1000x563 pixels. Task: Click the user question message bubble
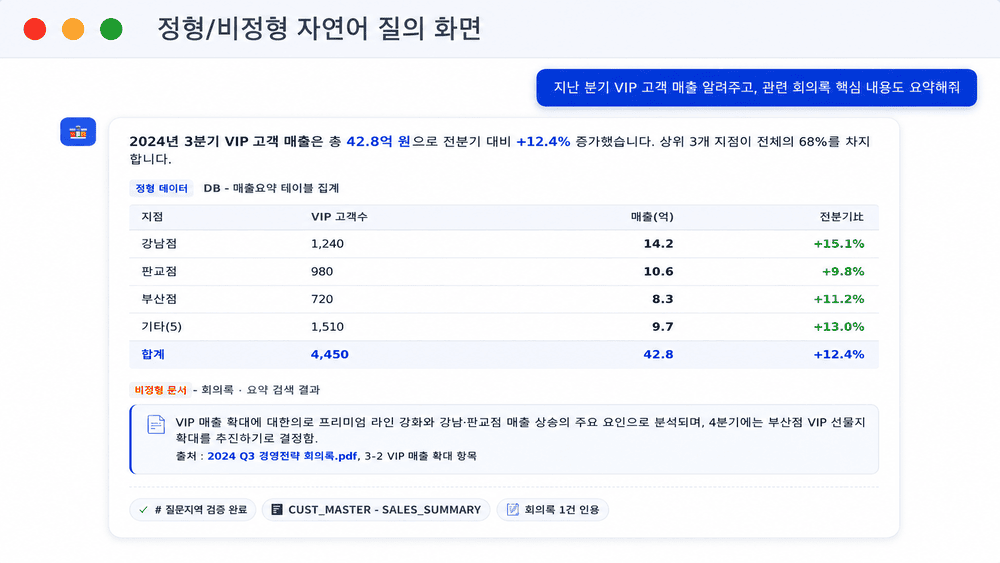click(x=756, y=87)
